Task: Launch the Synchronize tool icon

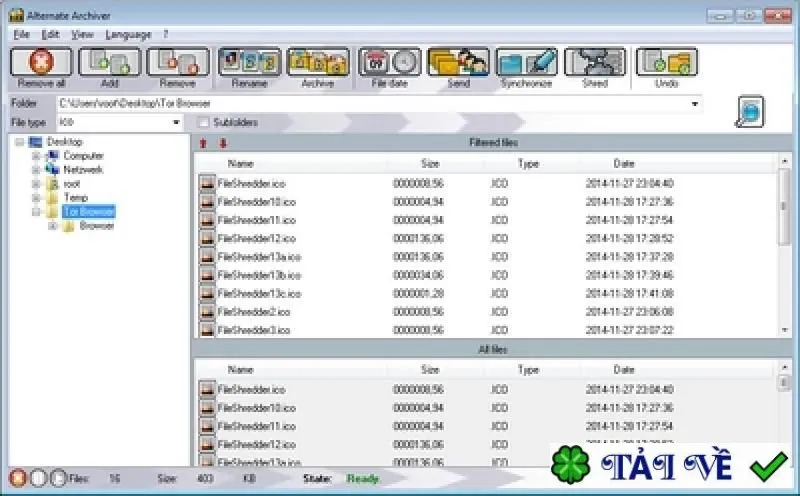Action: tap(527, 62)
